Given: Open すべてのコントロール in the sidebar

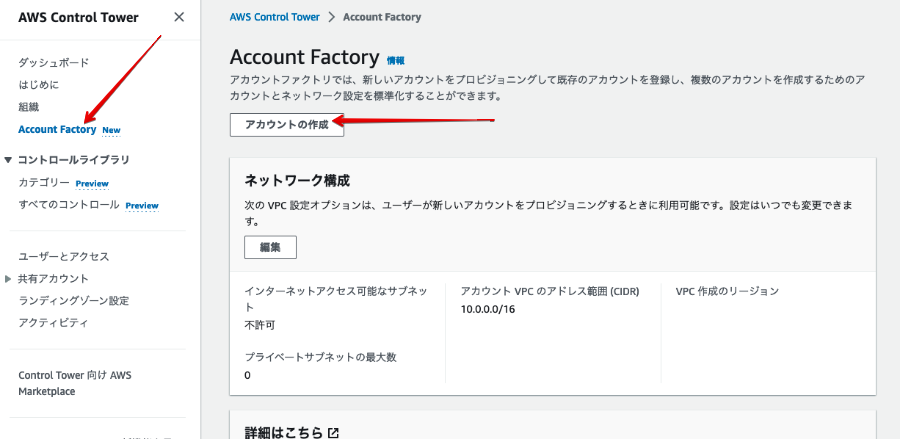Looking at the screenshot, I should pos(69,205).
